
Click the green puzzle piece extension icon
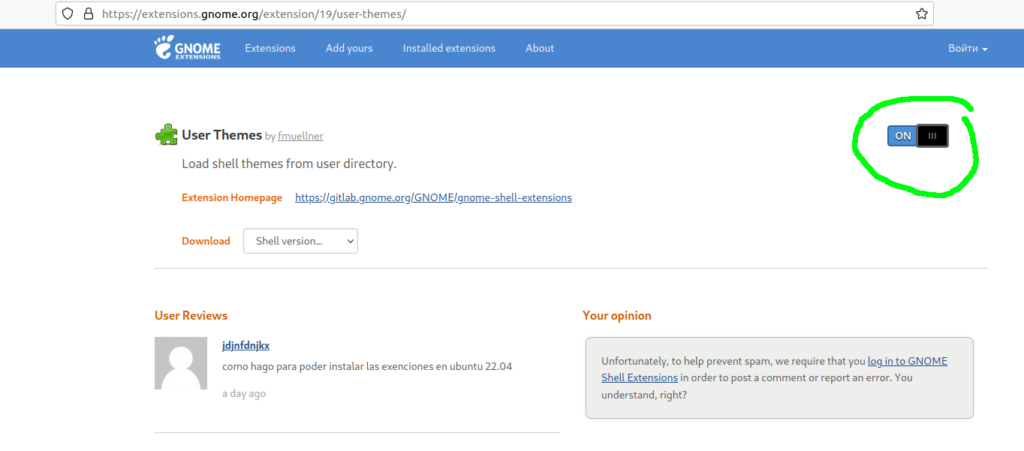point(166,135)
